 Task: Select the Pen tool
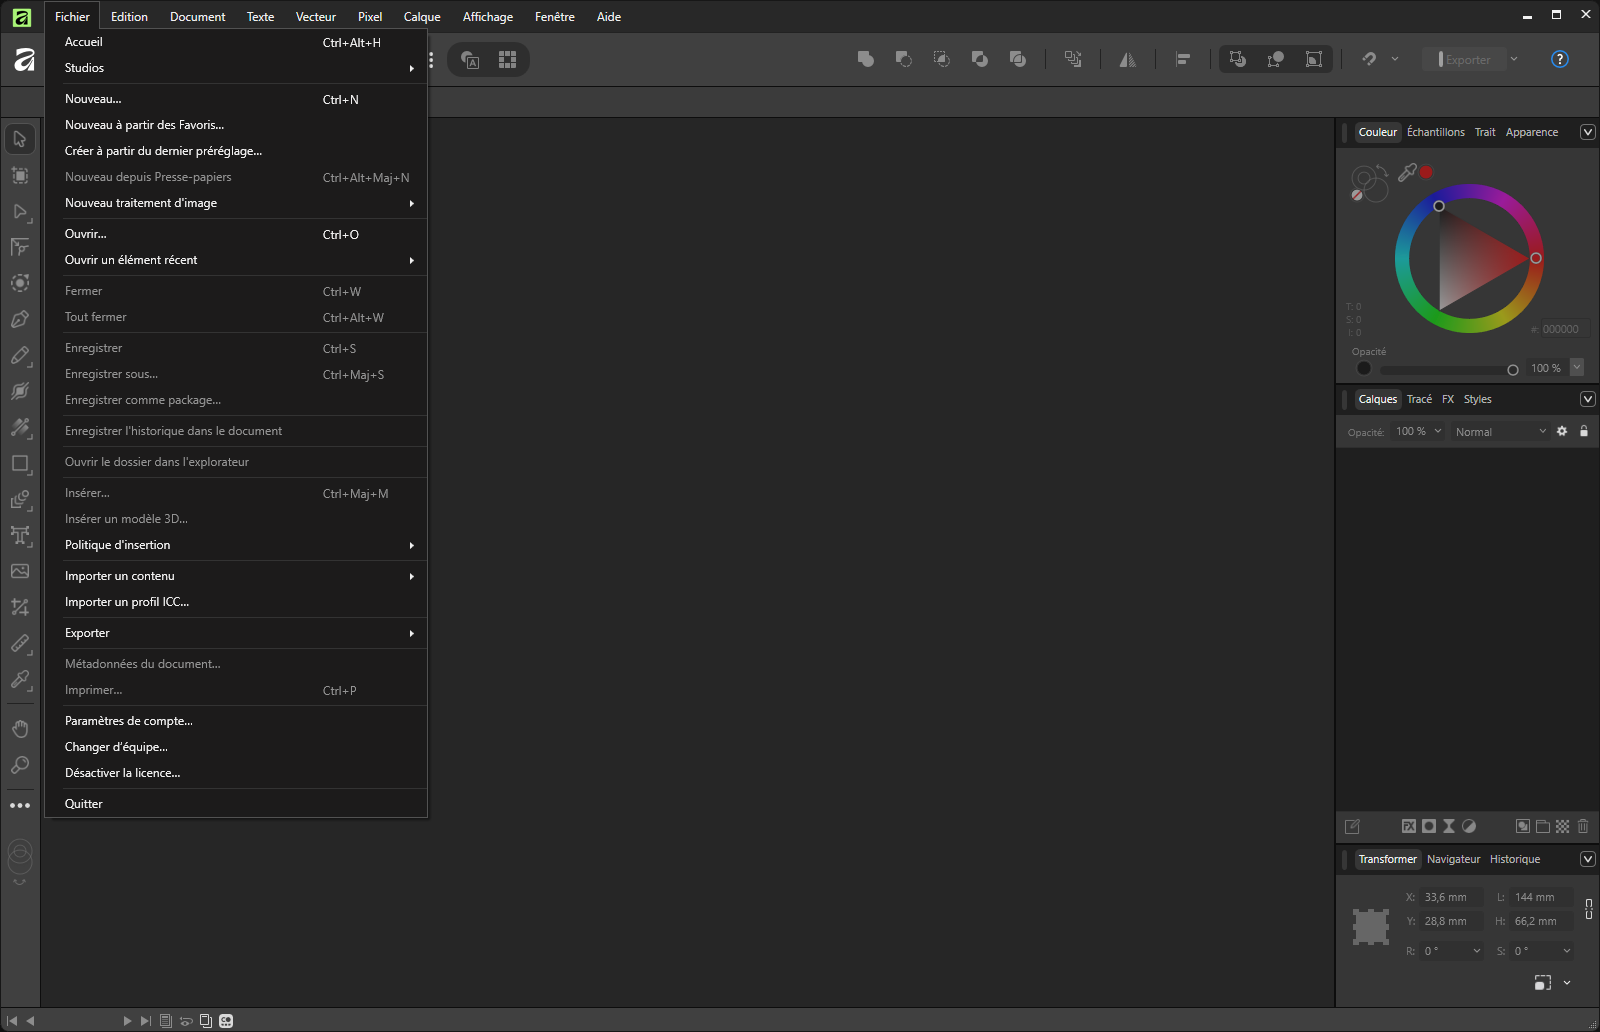20,319
